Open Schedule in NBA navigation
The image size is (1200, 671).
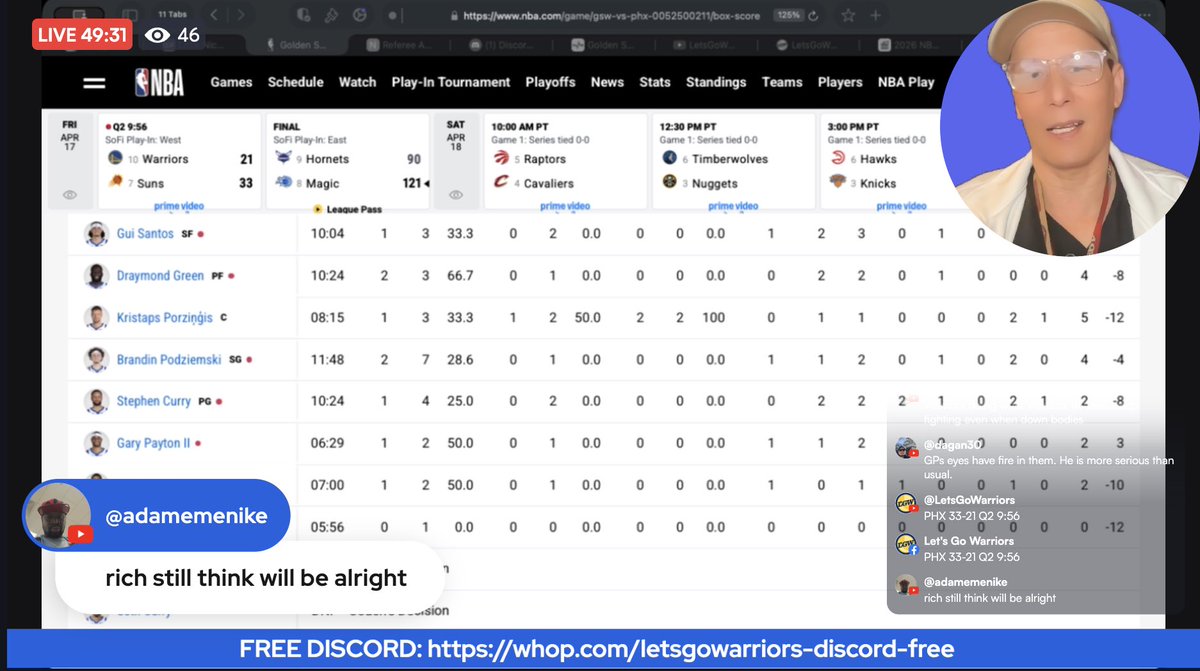point(295,82)
